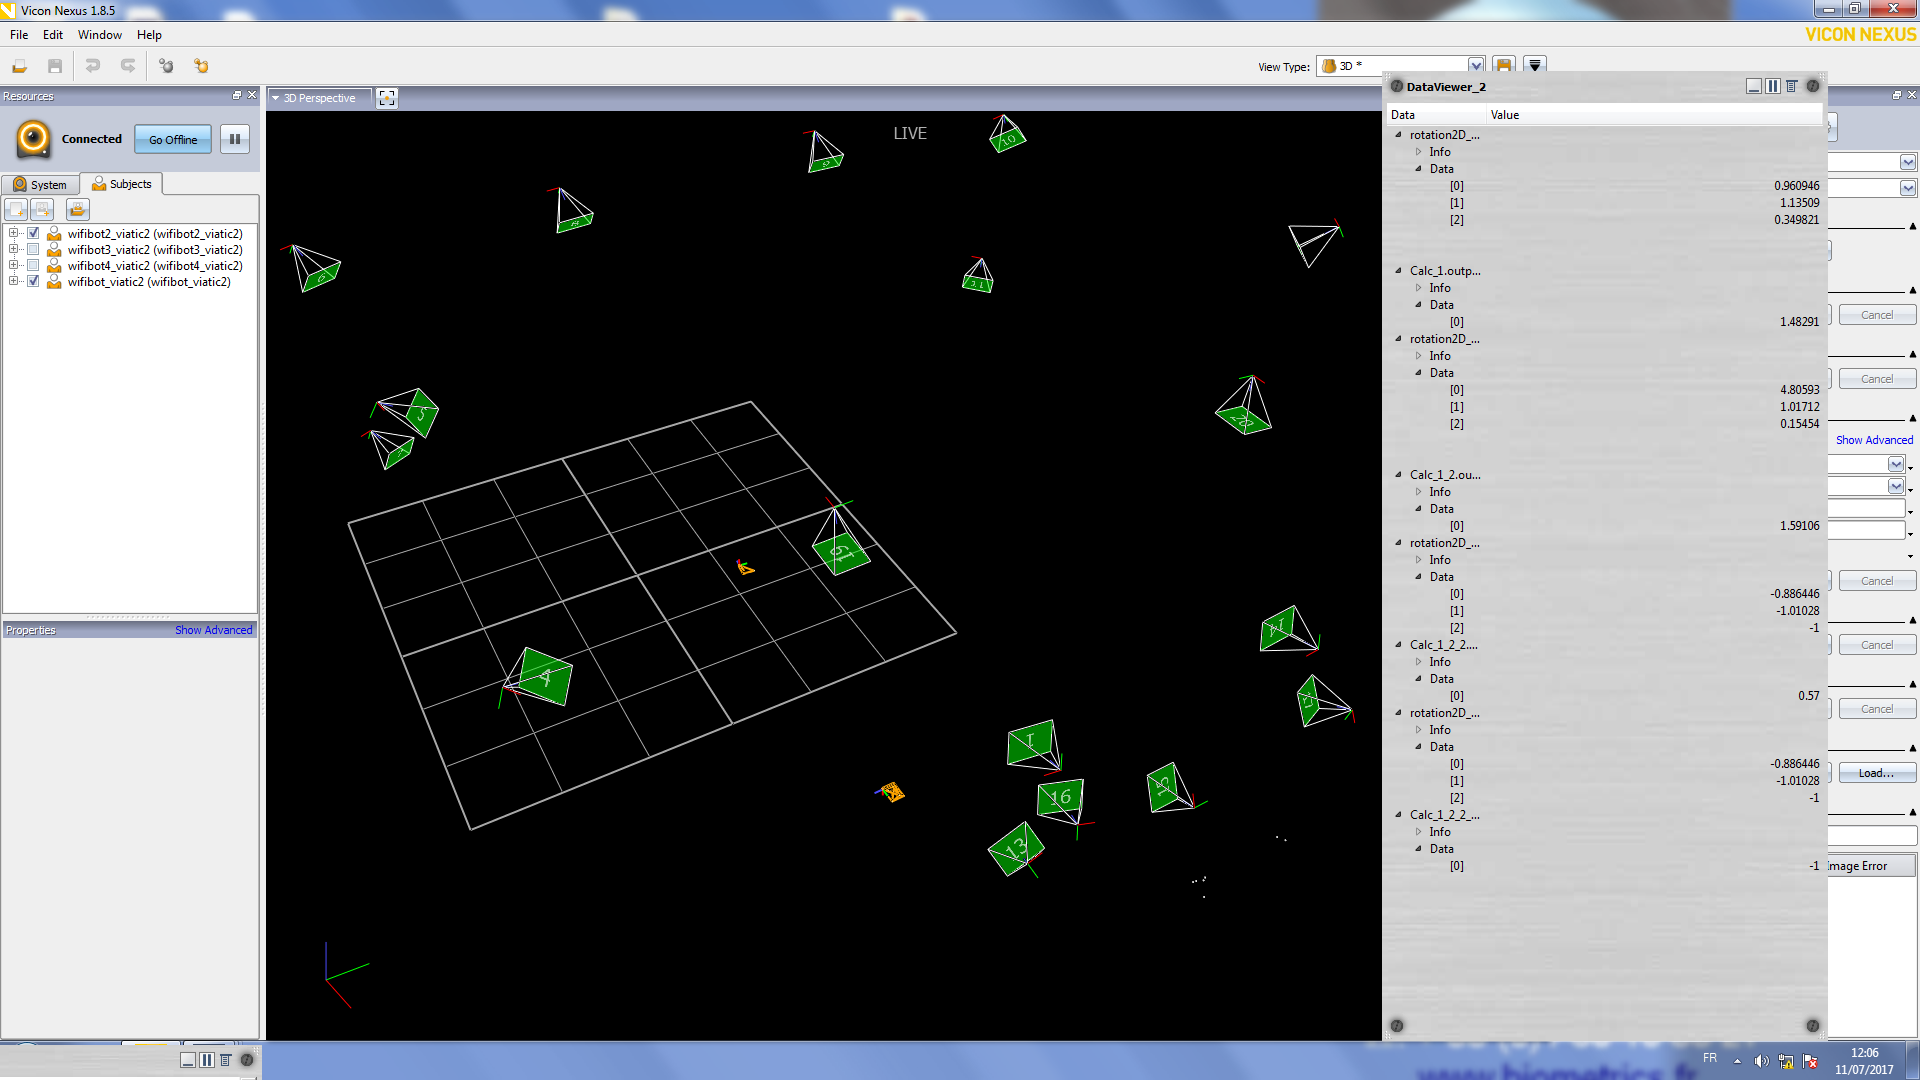Click the grey spheres toolbar icon
The width and height of the screenshot is (1920, 1080).
pyautogui.click(x=166, y=66)
